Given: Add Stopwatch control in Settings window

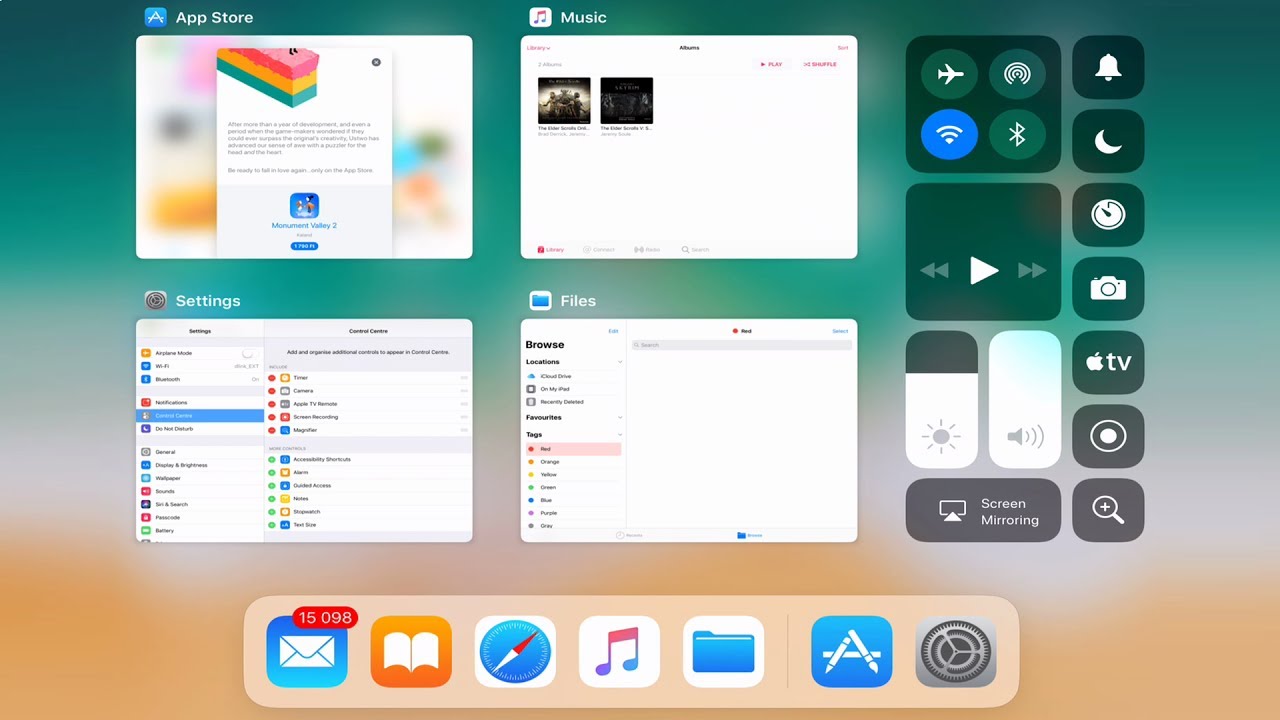Looking at the screenshot, I should 272,512.
